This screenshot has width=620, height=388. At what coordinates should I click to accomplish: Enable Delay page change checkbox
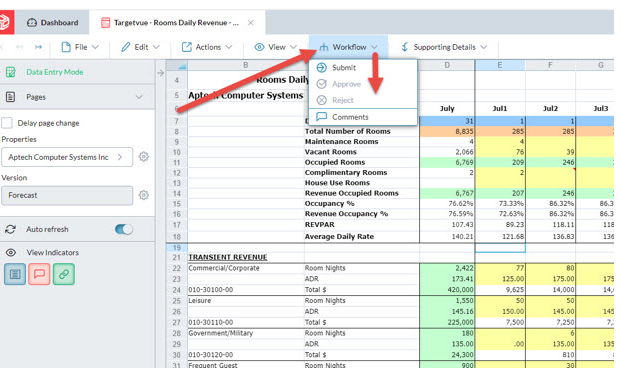7,123
